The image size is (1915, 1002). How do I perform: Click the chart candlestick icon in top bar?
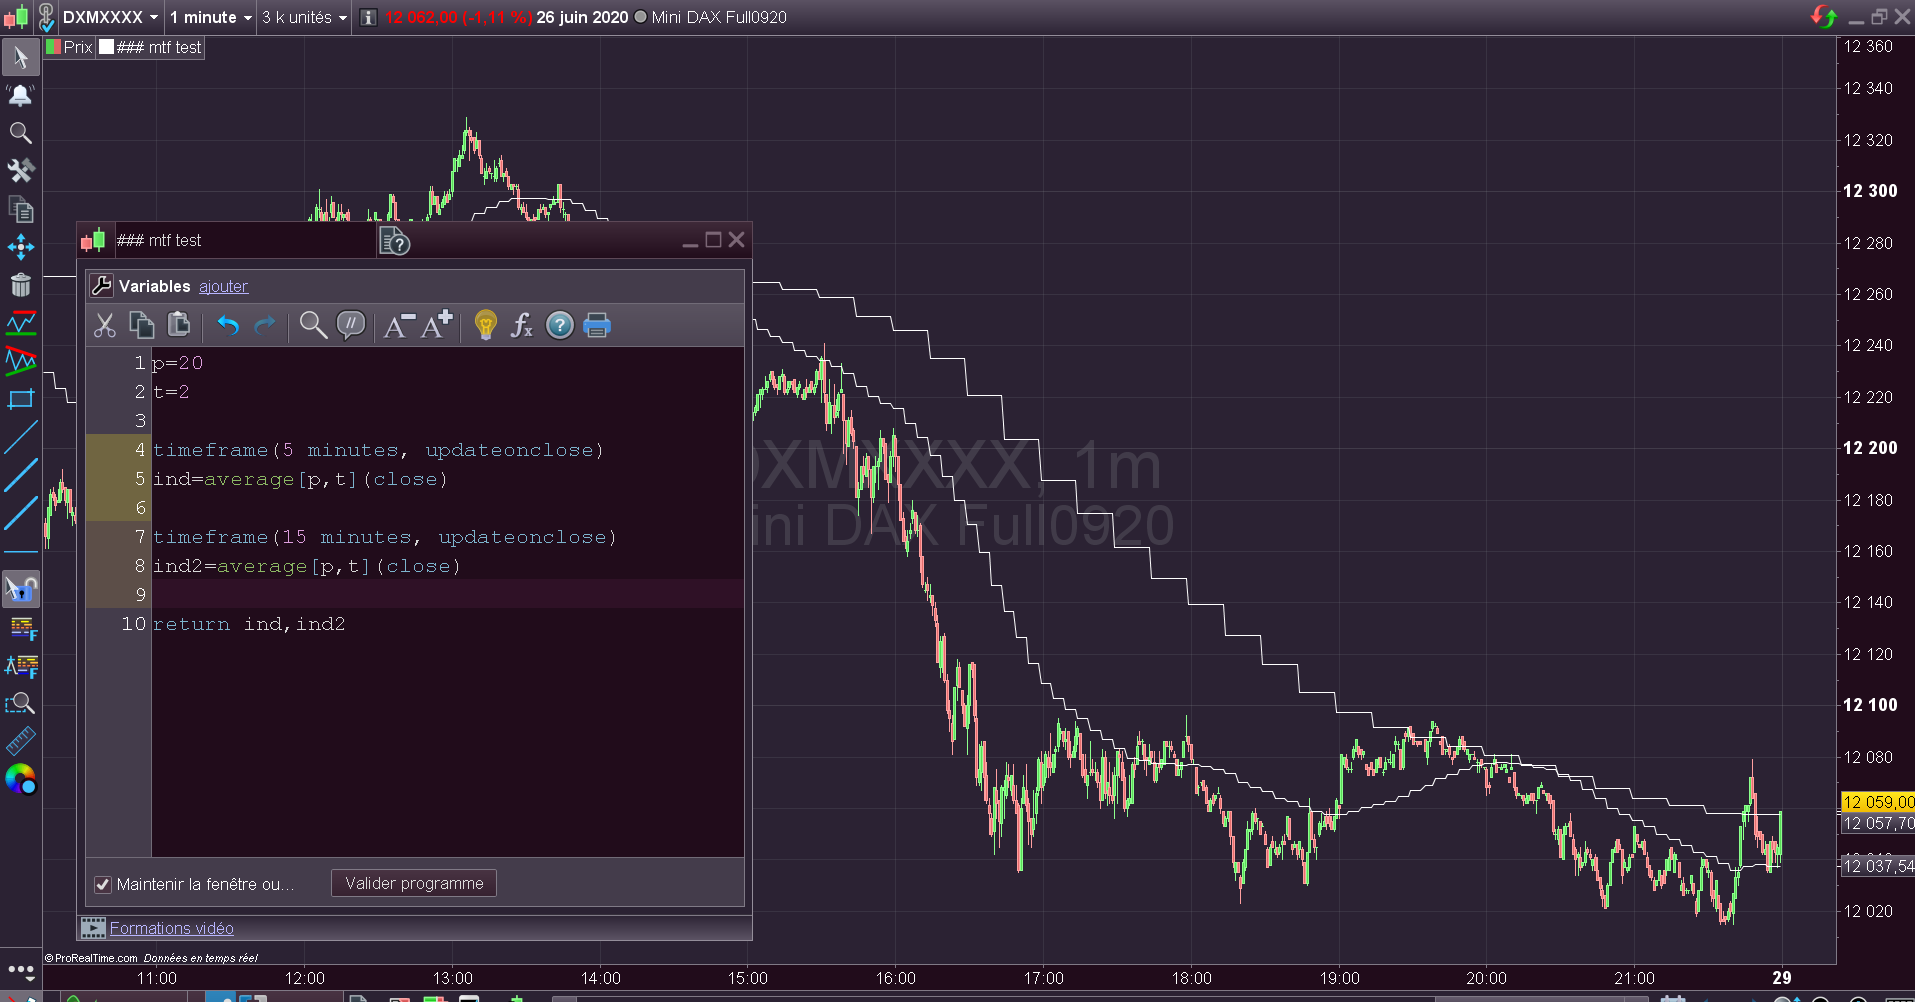tap(16, 17)
